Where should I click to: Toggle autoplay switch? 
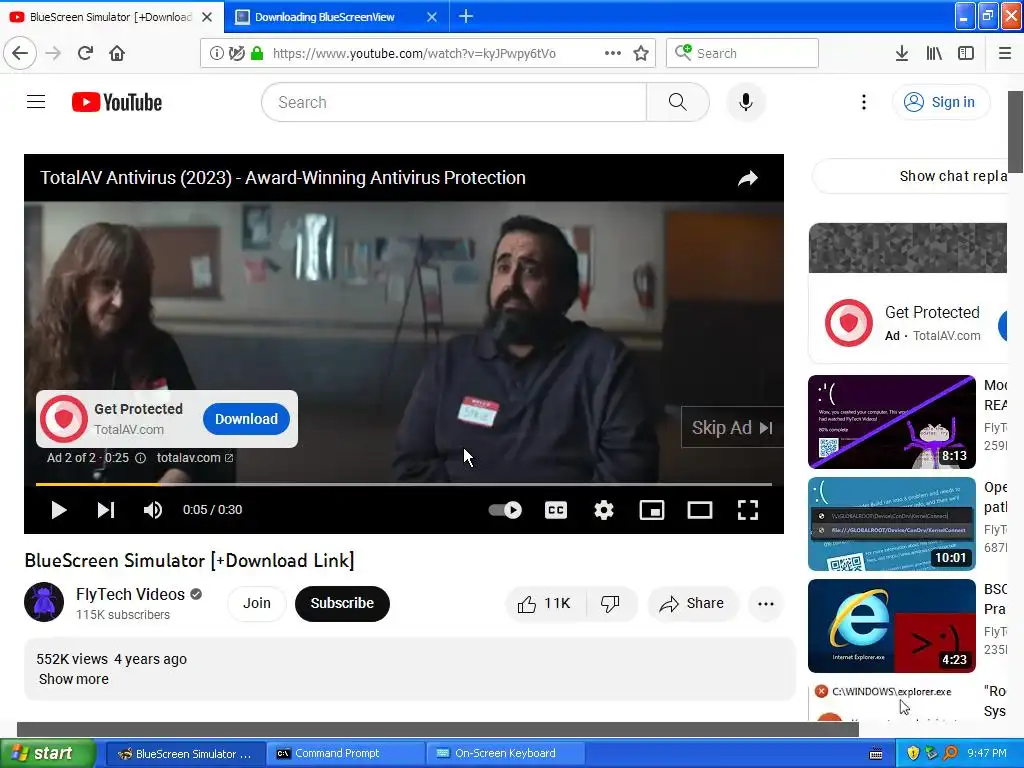[505, 510]
